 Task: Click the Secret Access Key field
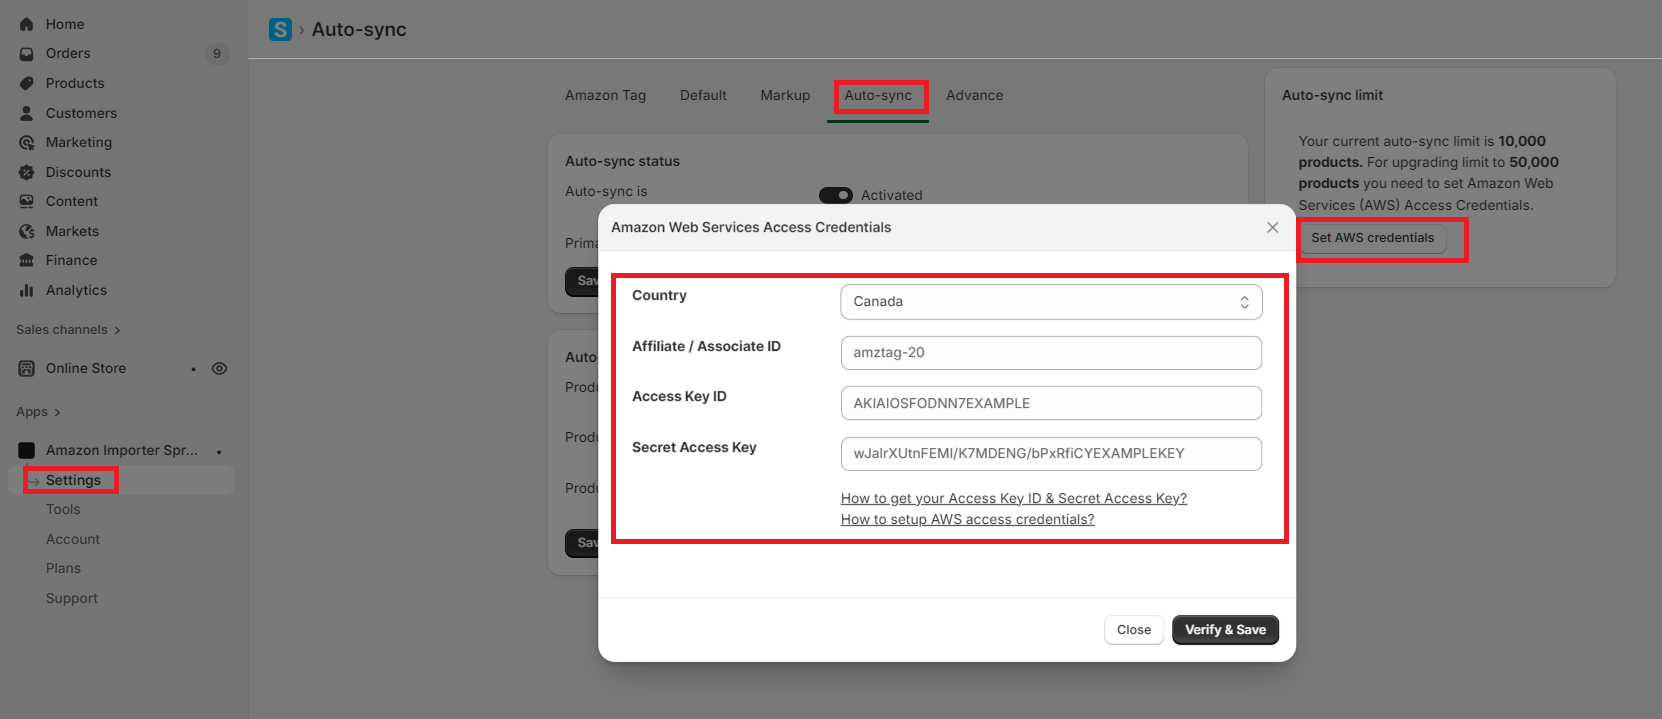click(x=1051, y=453)
